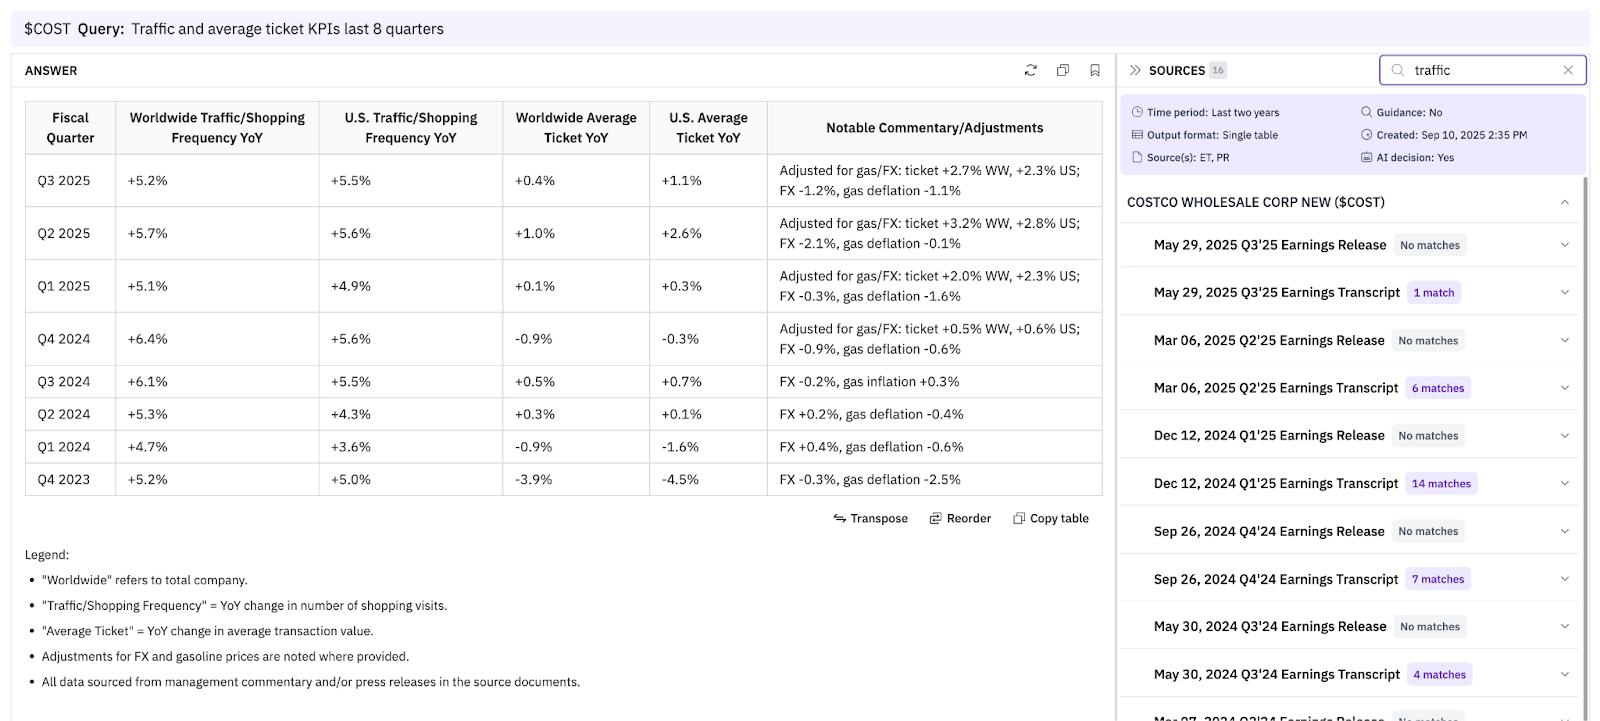
Task: Transpose the table
Action: [870, 518]
